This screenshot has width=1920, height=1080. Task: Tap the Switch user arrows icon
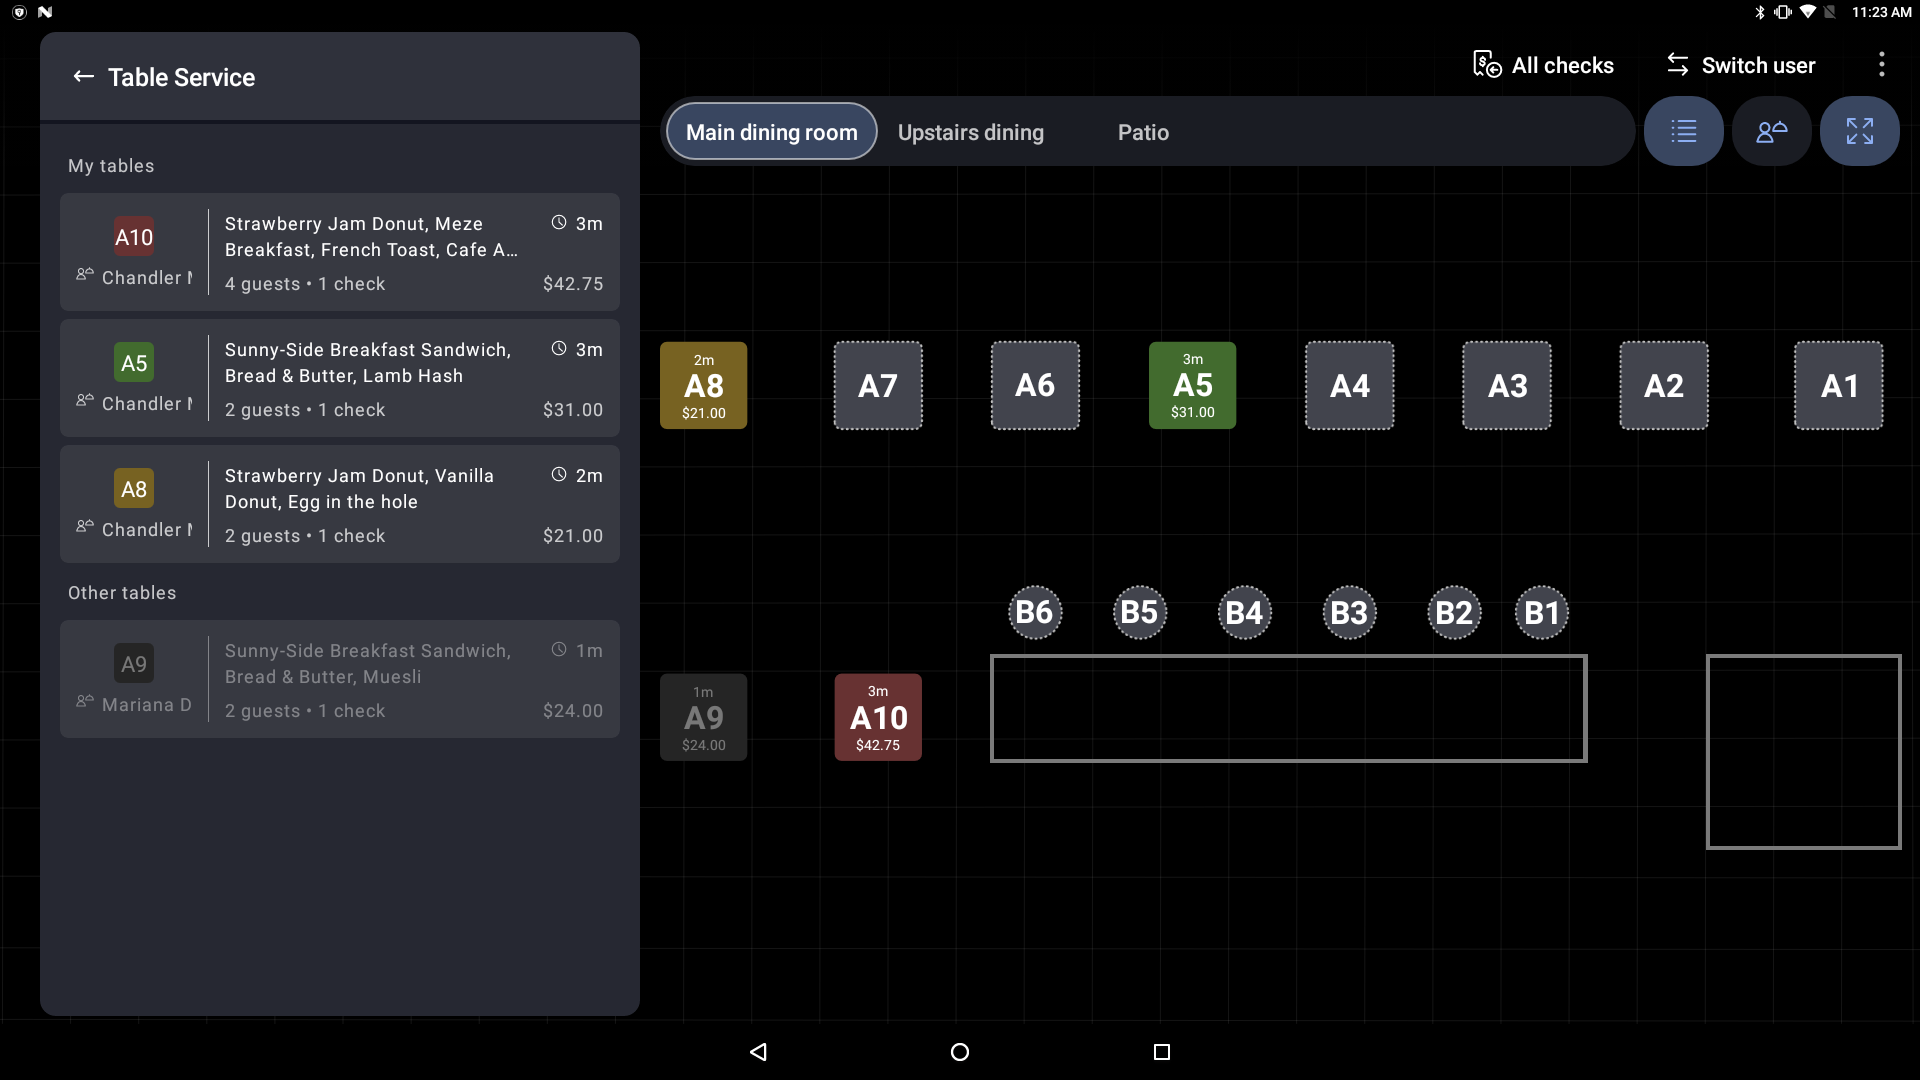(x=1678, y=64)
